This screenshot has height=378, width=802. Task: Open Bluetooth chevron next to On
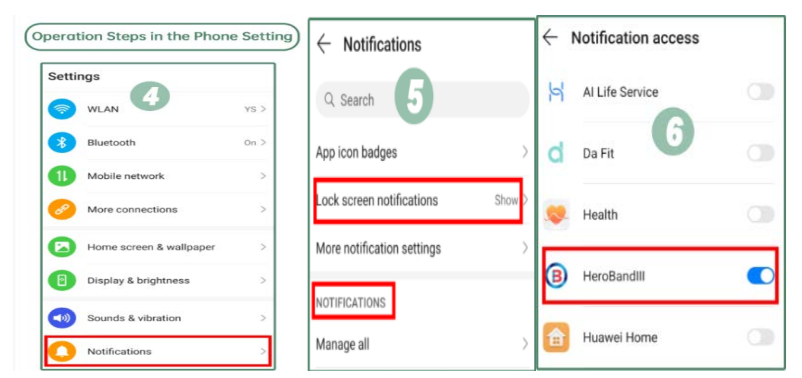(263, 143)
